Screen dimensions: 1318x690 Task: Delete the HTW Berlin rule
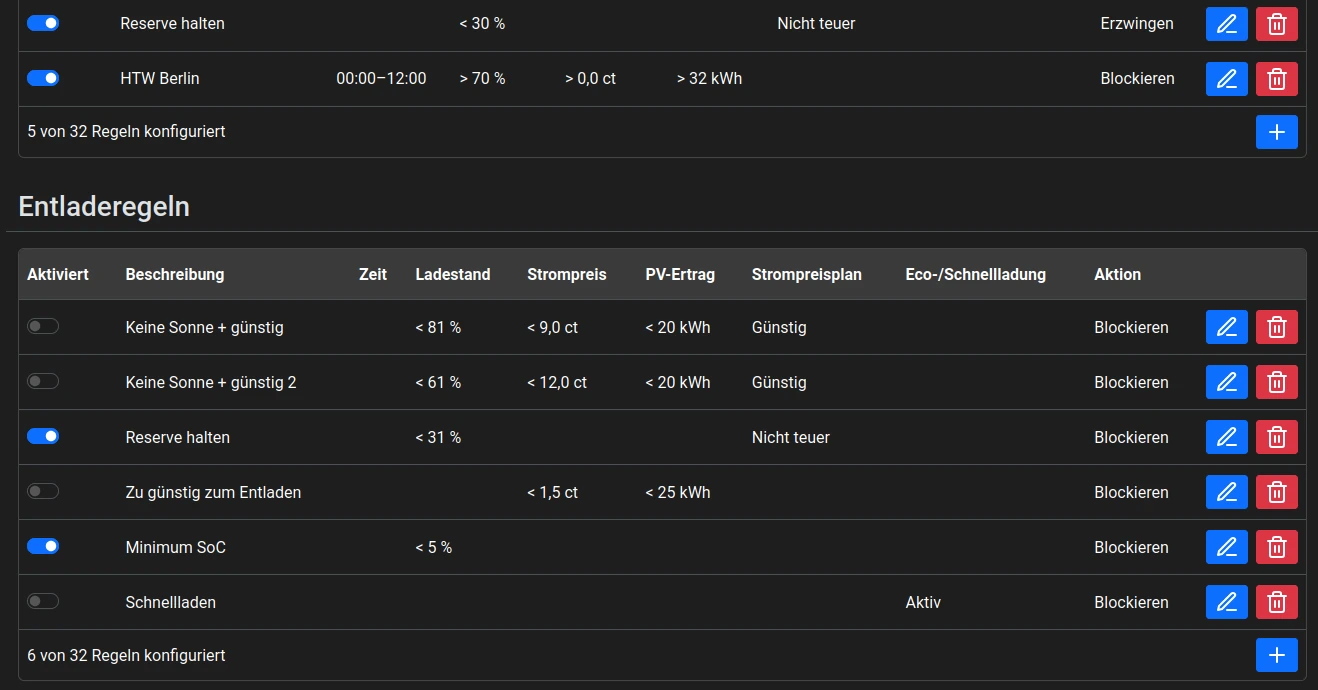[1277, 78]
